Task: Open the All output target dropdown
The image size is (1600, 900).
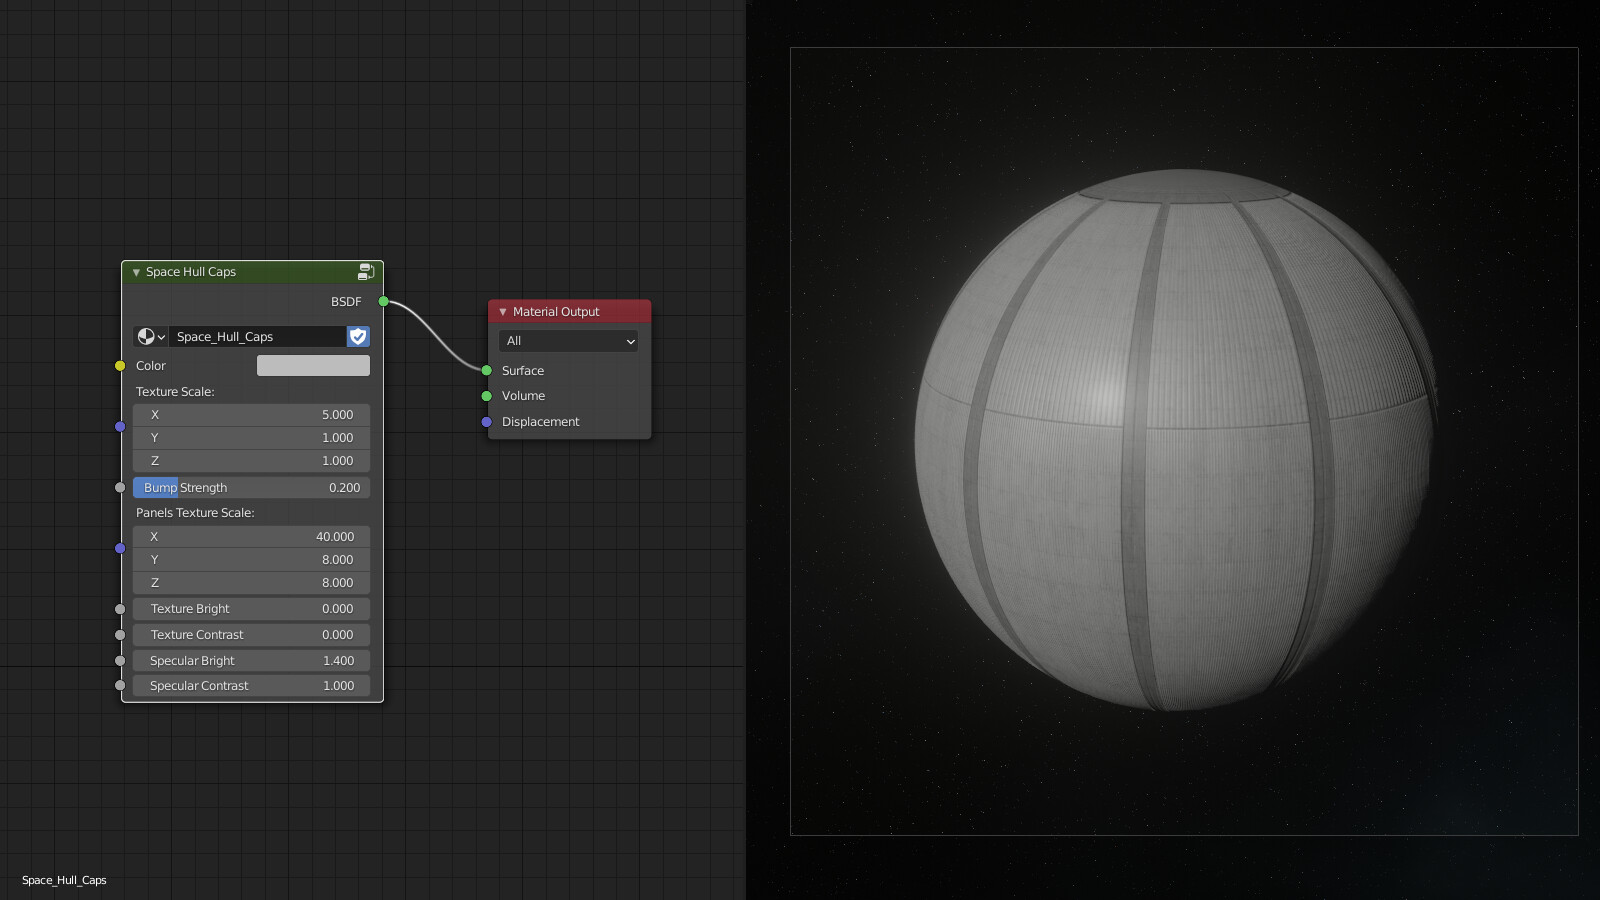Action: 567,341
